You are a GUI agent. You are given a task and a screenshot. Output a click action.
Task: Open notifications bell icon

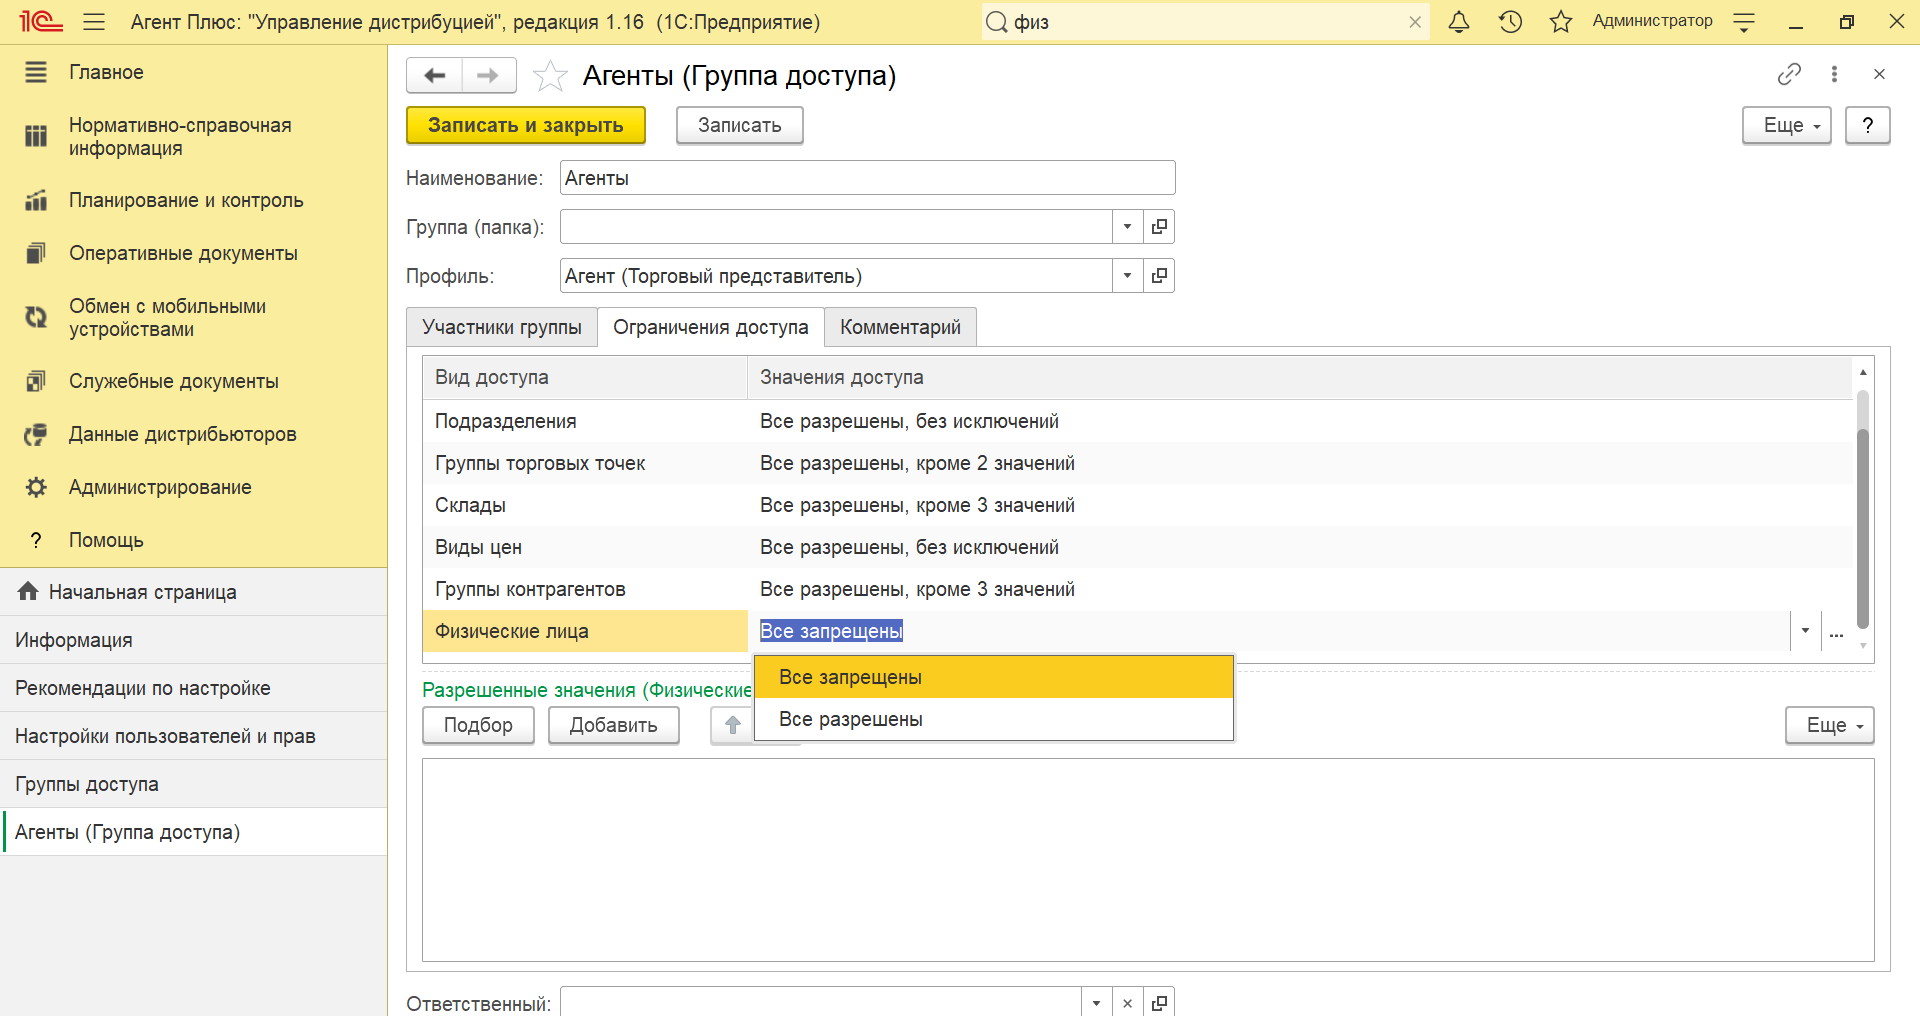(1459, 22)
